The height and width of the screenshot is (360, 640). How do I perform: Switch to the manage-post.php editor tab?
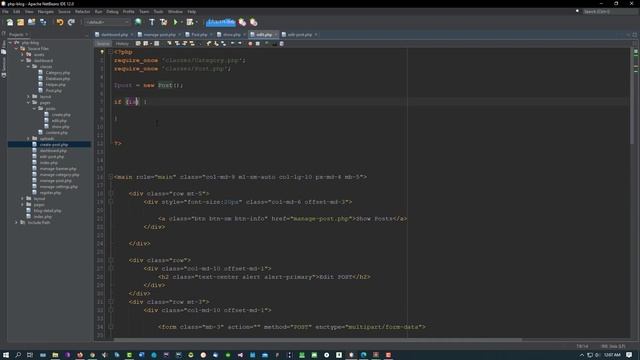click(159, 35)
